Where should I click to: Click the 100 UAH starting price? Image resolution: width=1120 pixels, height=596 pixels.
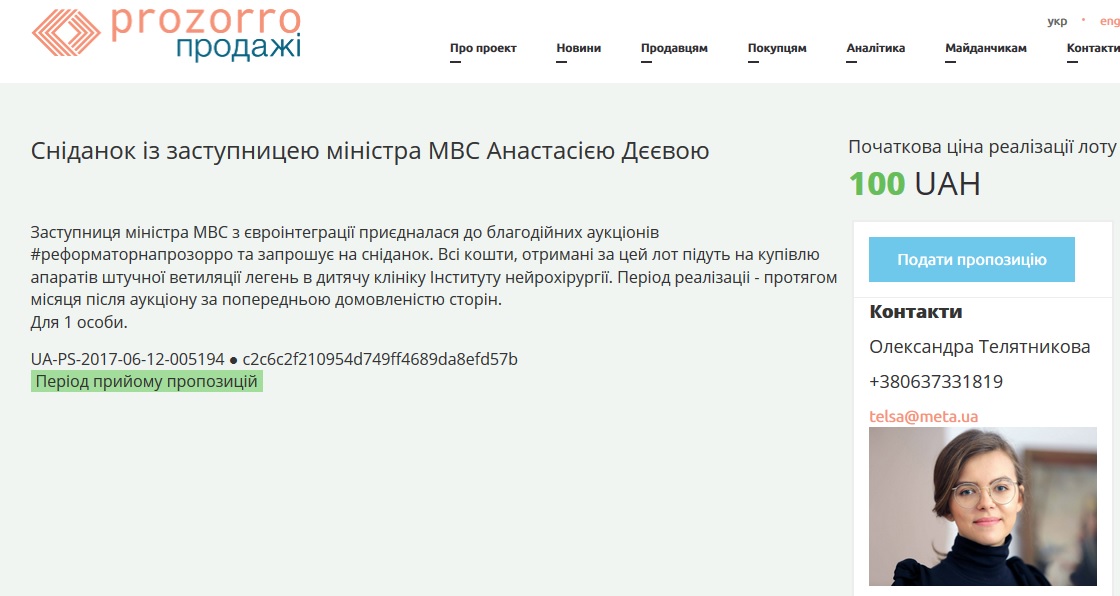[x=914, y=184]
